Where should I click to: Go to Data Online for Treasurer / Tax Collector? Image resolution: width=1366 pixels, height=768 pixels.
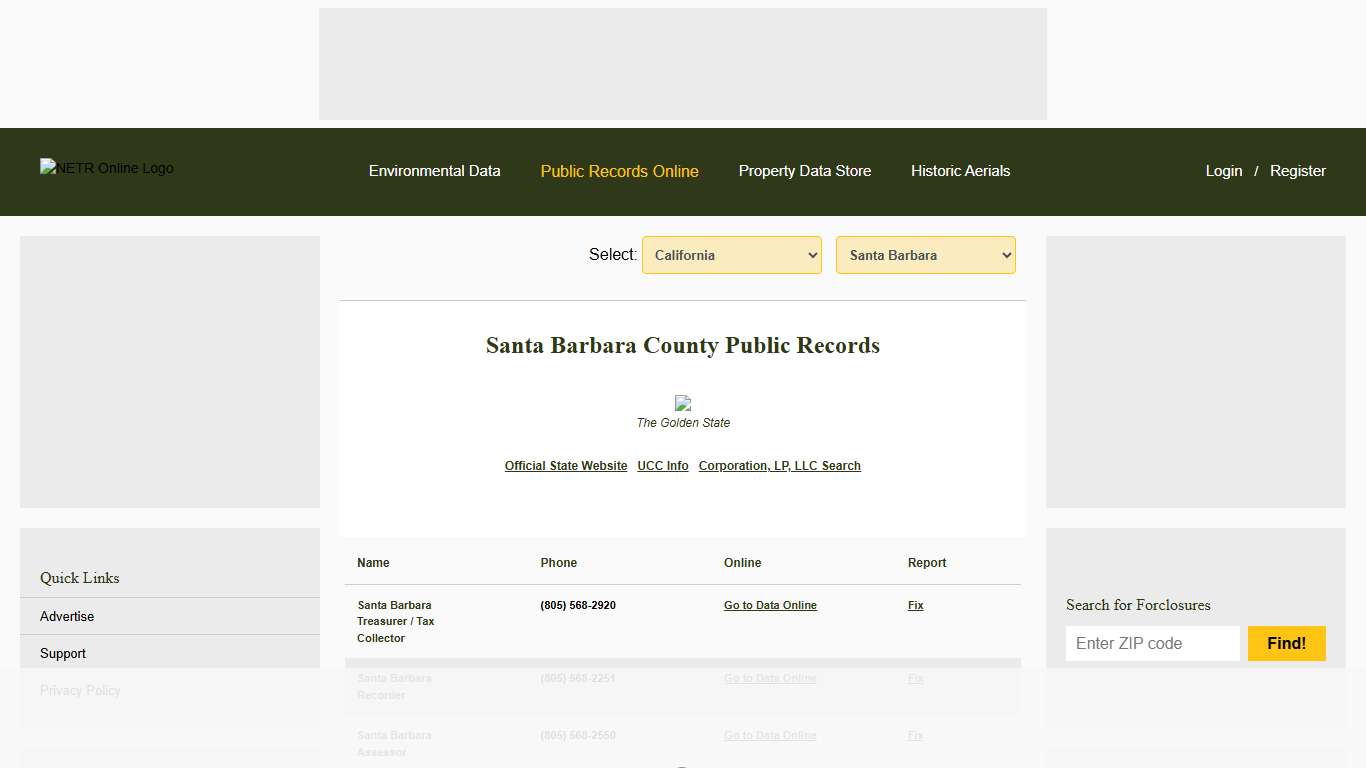pos(770,605)
